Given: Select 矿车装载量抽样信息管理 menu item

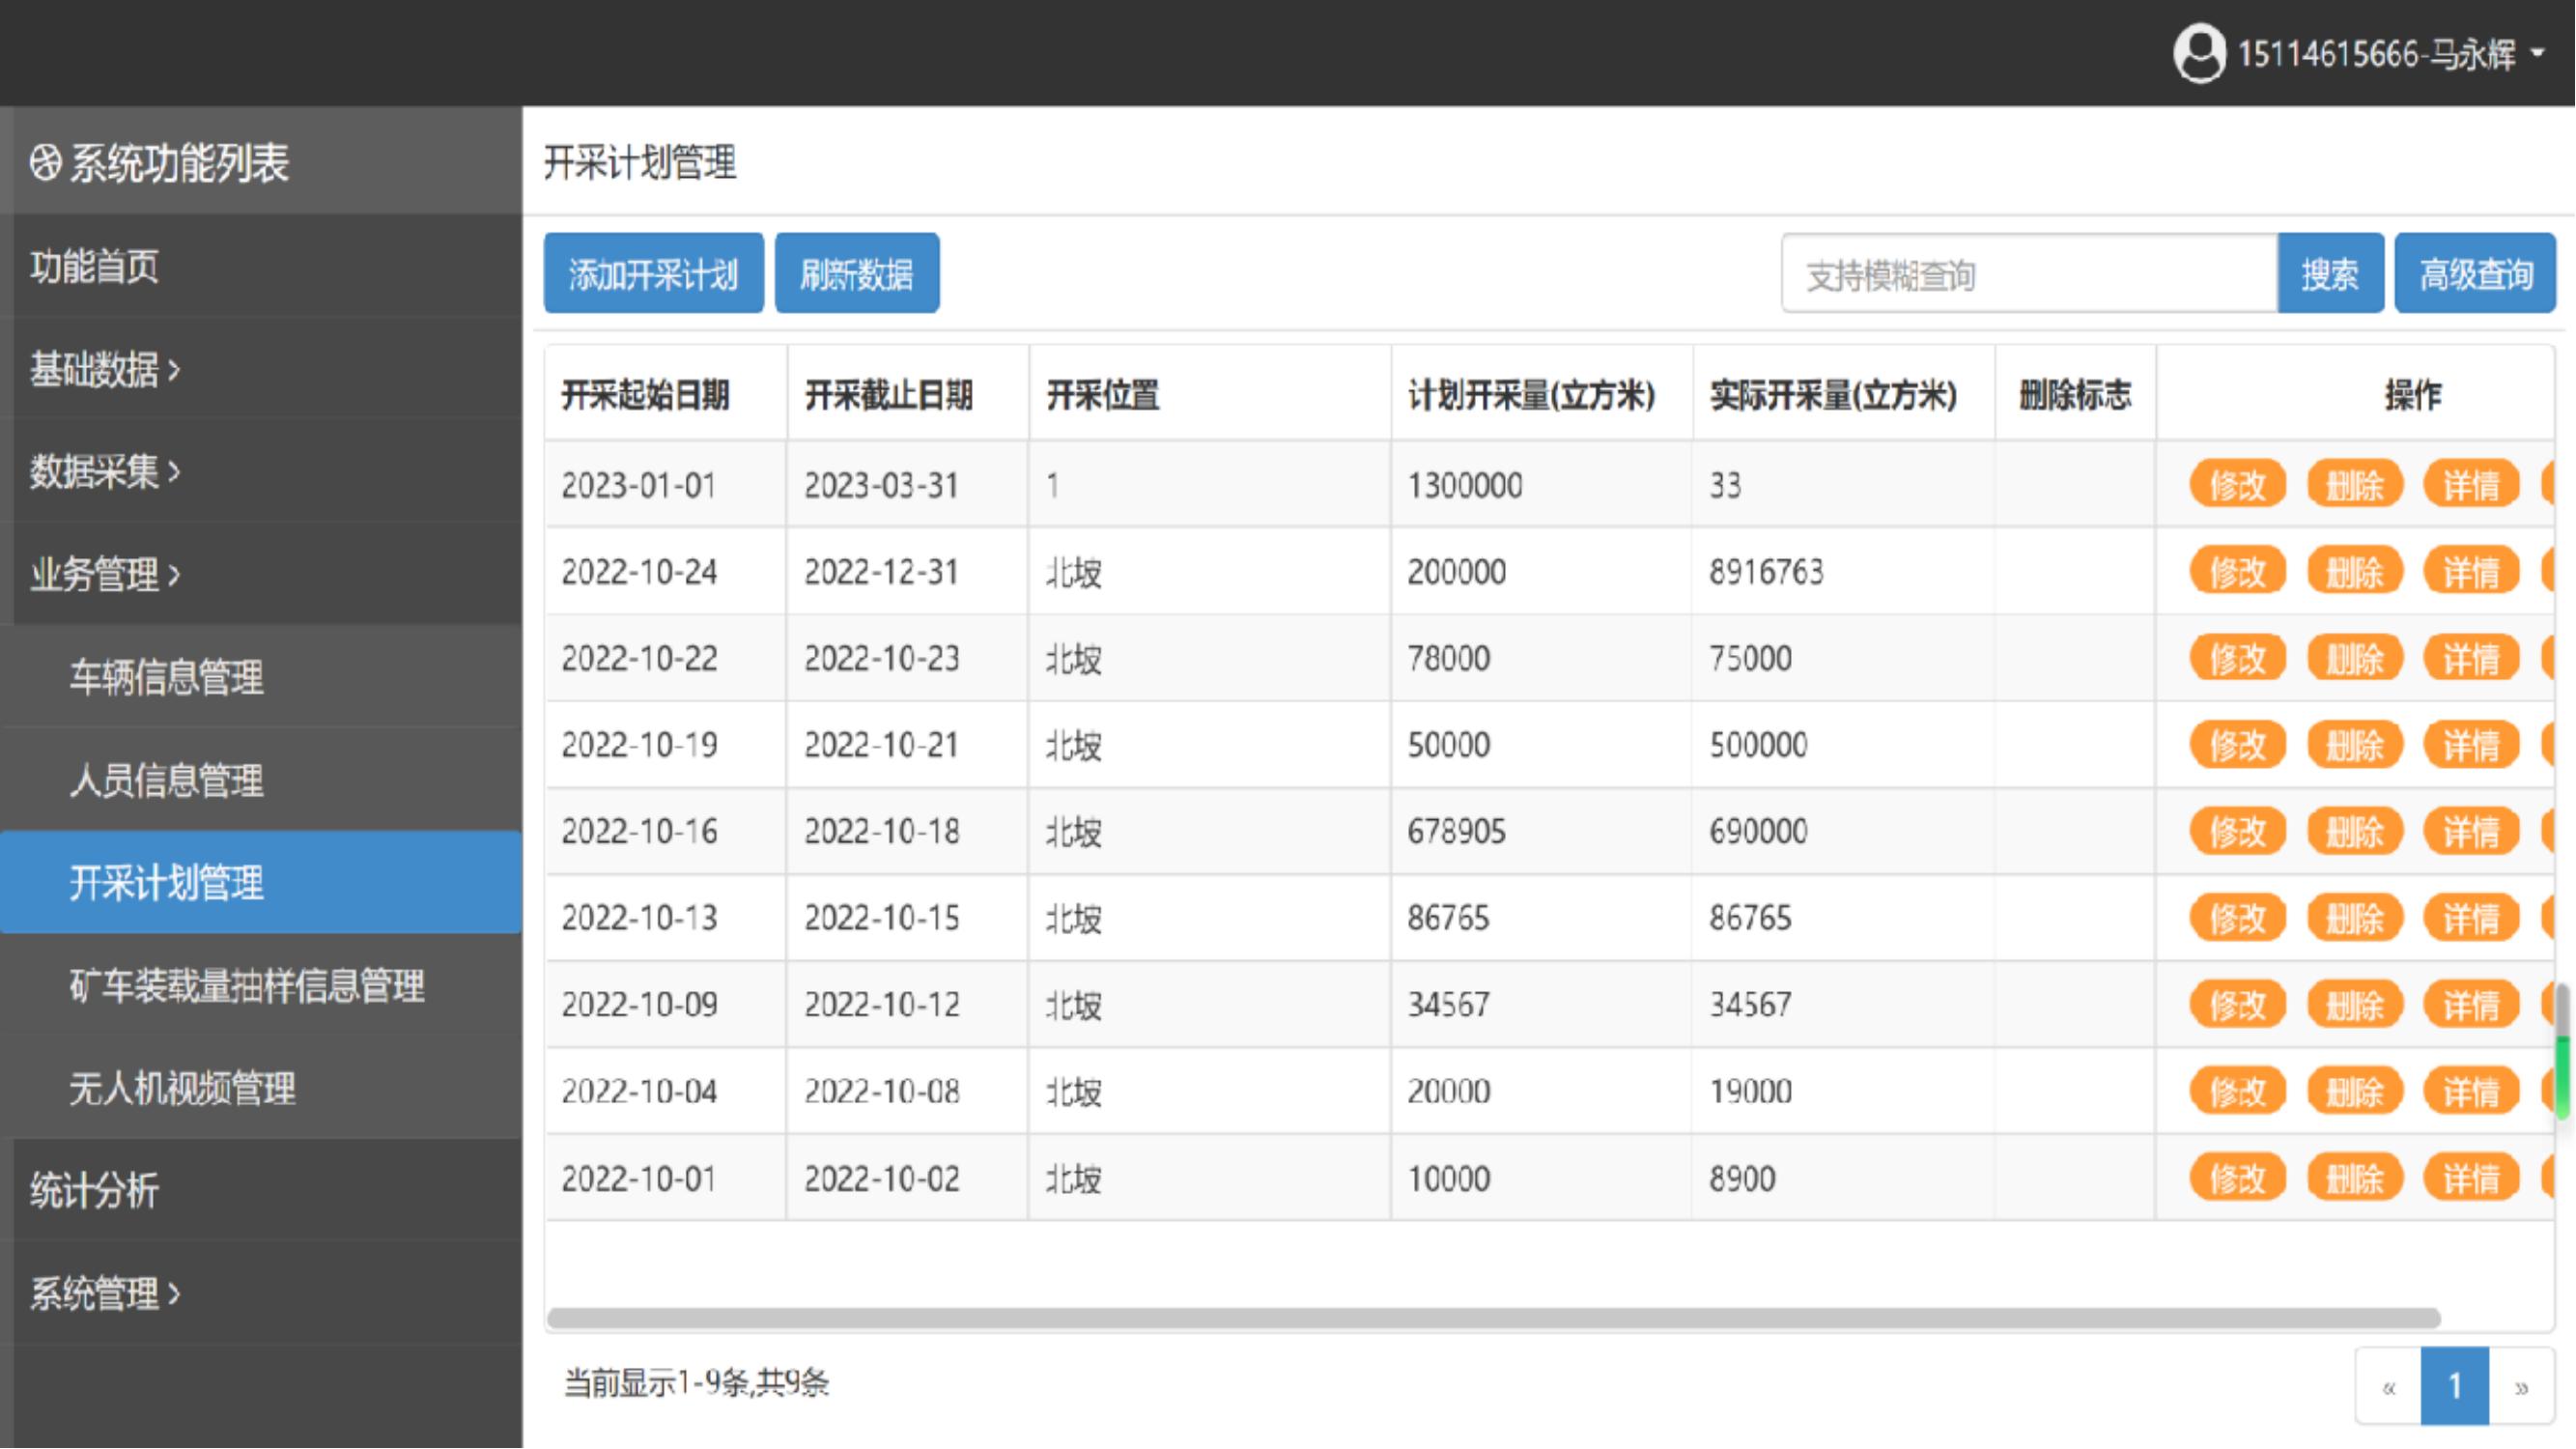Looking at the screenshot, I should (x=246, y=986).
